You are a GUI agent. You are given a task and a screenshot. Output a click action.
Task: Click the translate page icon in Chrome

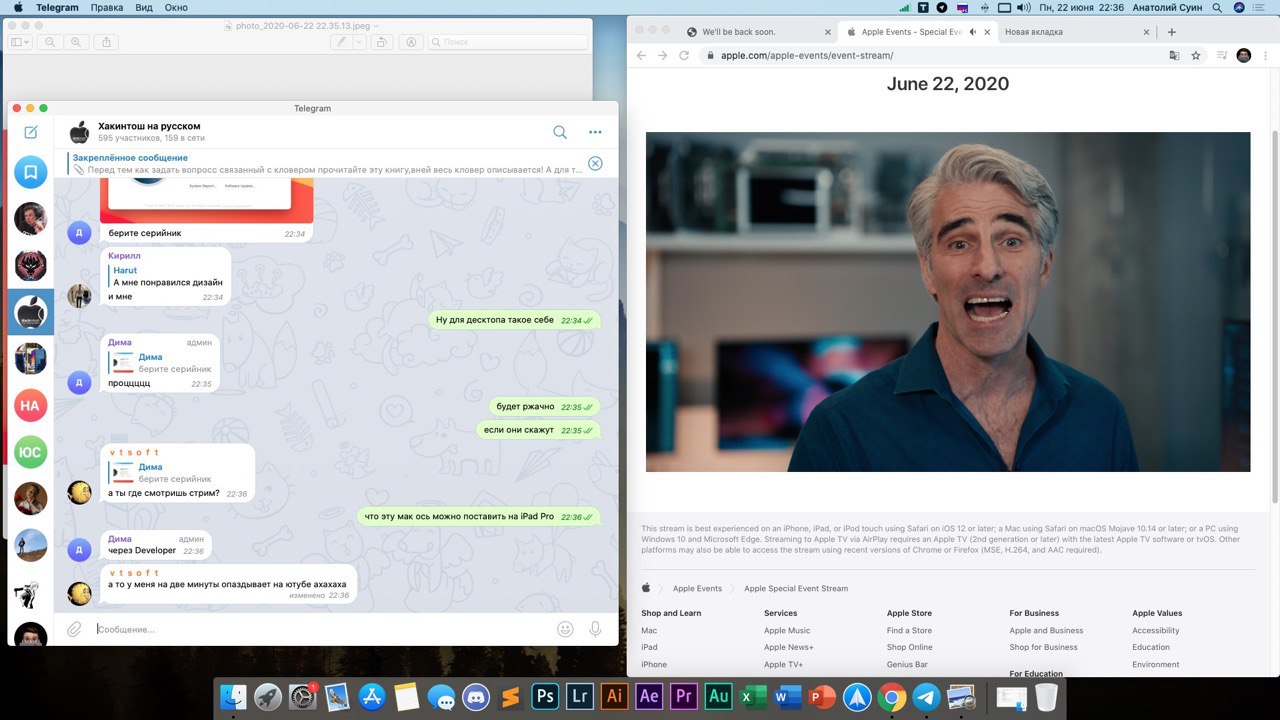1174,56
